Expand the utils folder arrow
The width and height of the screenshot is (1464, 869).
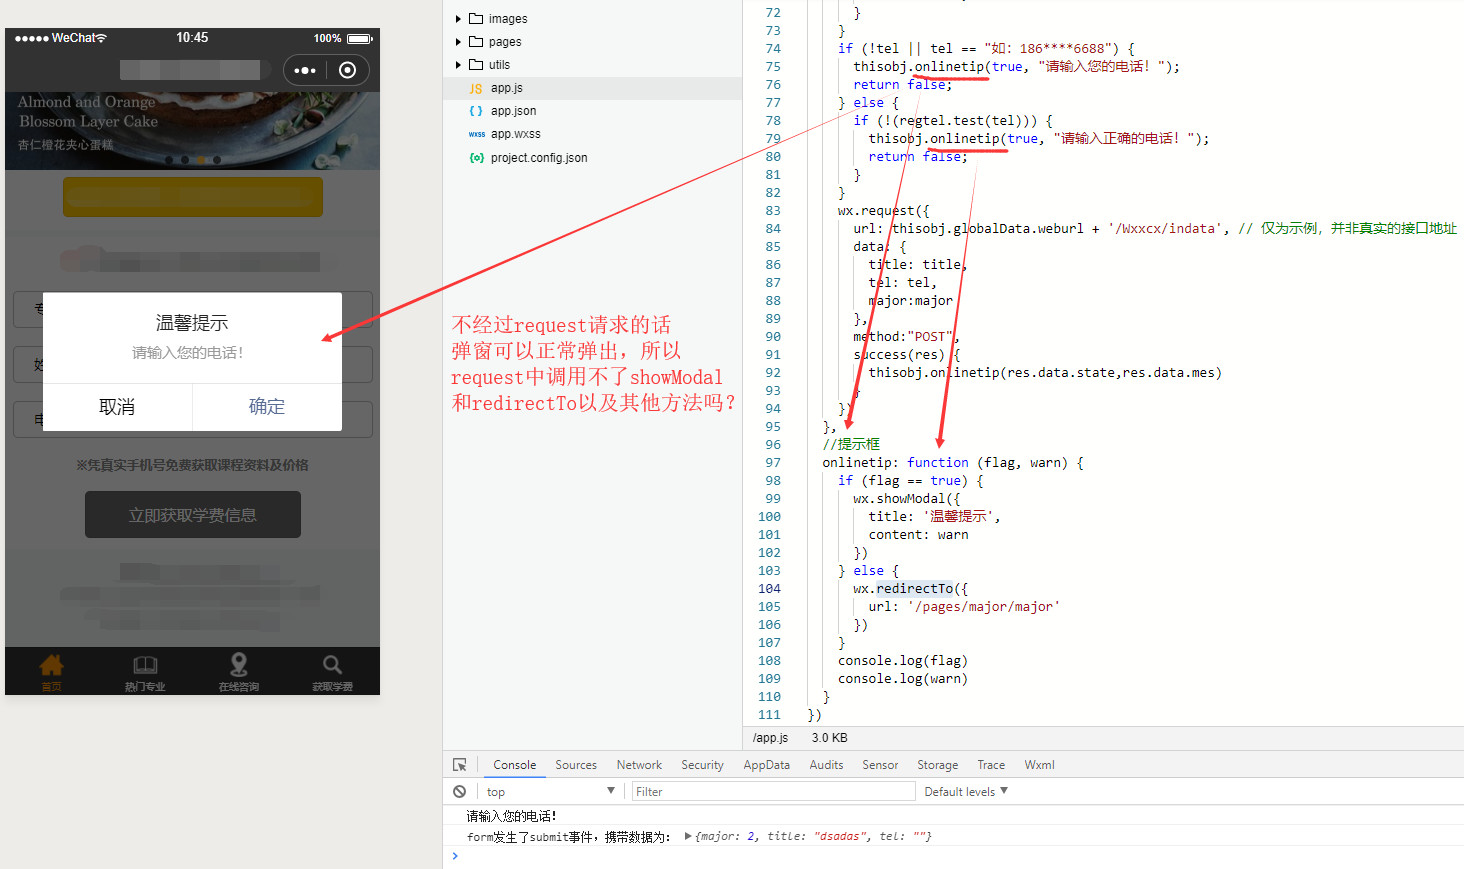click(x=458, y=65)
